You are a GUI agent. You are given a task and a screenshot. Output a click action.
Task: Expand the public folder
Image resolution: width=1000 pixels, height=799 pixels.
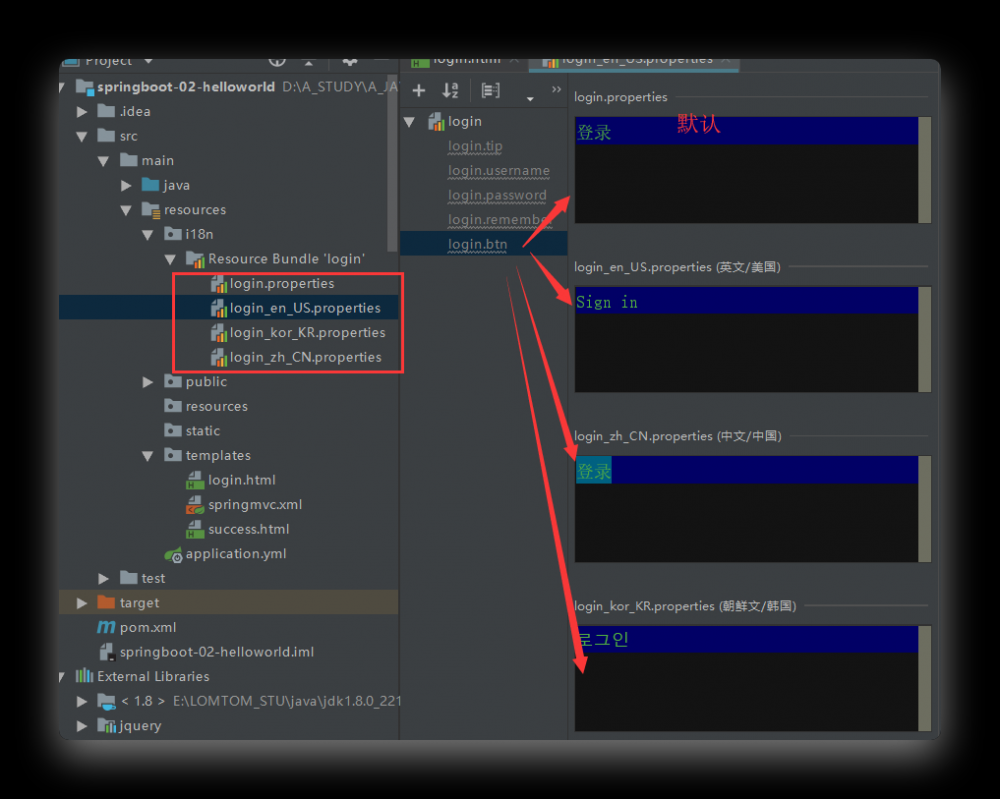(147, 382)
